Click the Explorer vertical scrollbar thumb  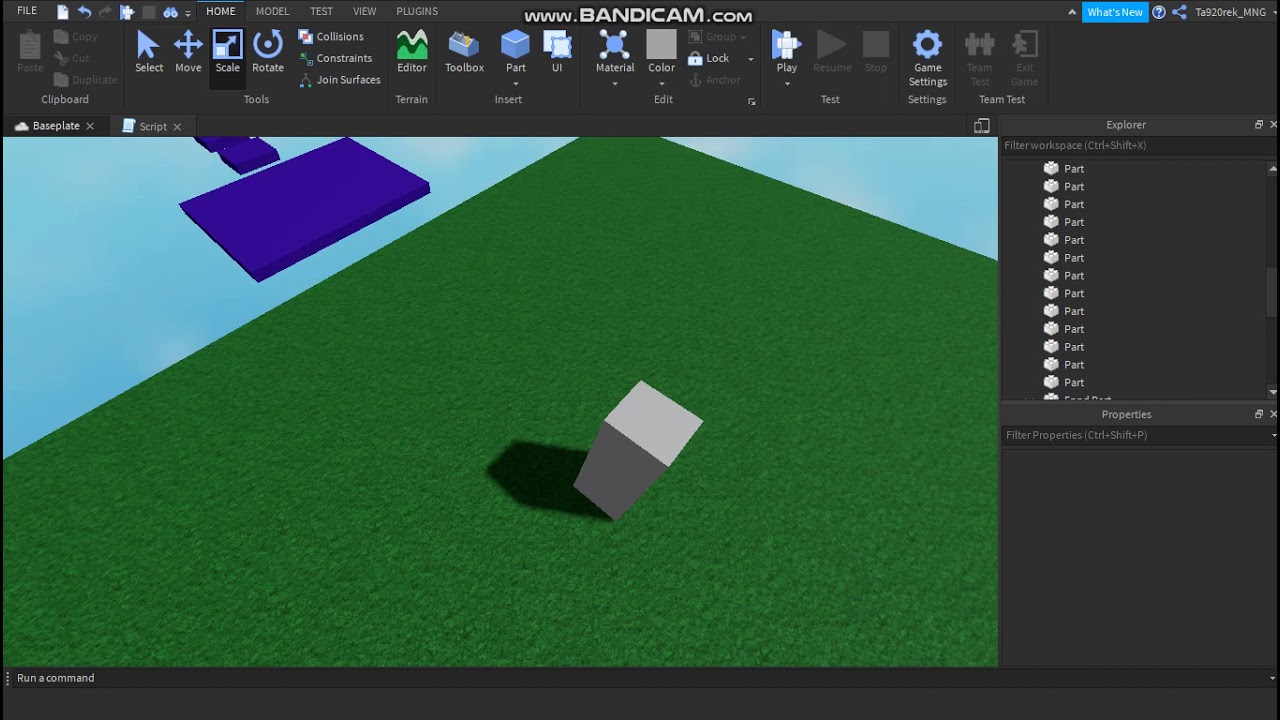(x=1272, y=293)
